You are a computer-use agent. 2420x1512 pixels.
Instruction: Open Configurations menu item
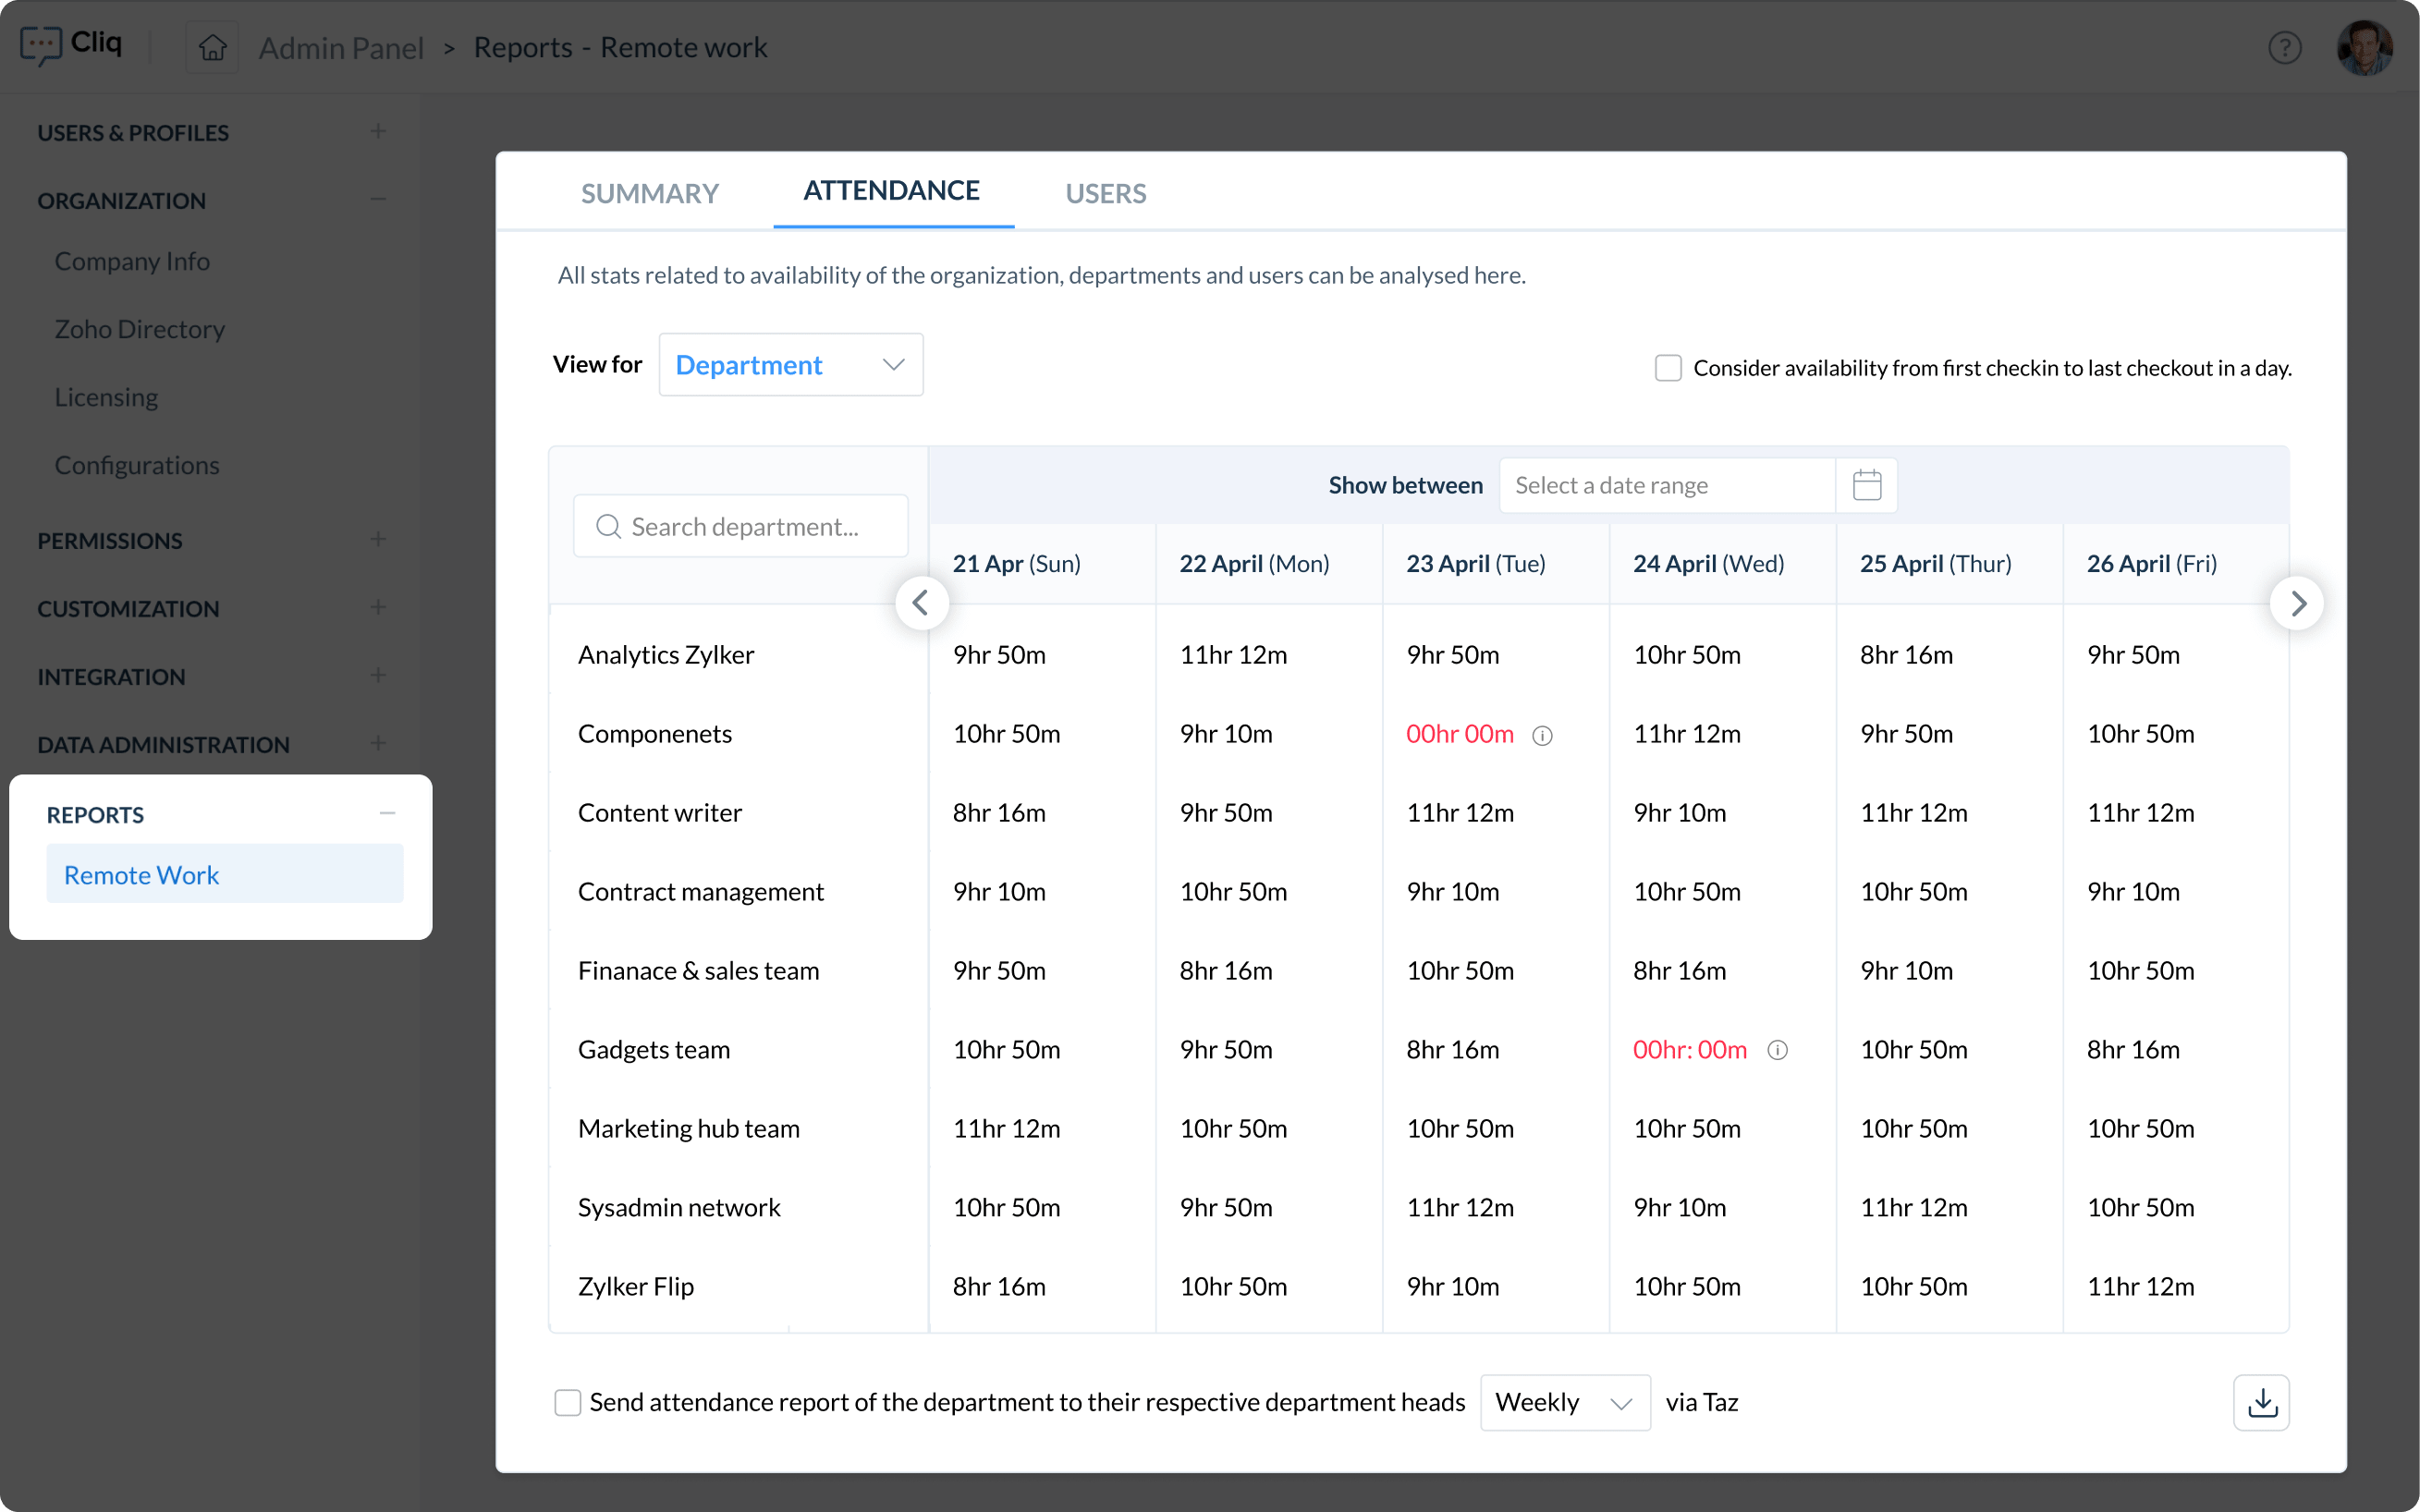[x=136, y=465]
